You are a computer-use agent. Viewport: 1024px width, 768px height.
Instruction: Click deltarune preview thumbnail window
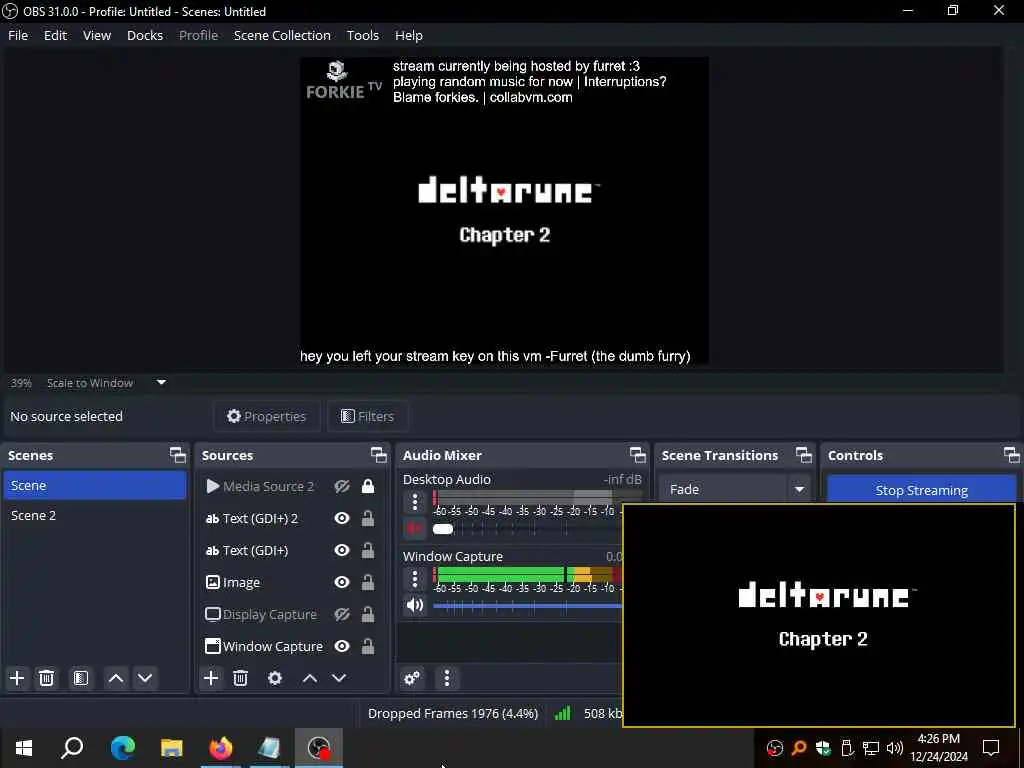pyautogui.click(x=819, y=615)
